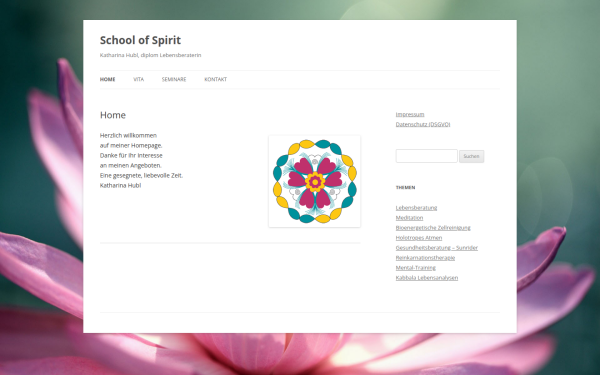Image resolution: width=600 pixels, height=375 pixels.
Task: Click the THEMEN sidebar heading
Action: click(x=406, y=187)
